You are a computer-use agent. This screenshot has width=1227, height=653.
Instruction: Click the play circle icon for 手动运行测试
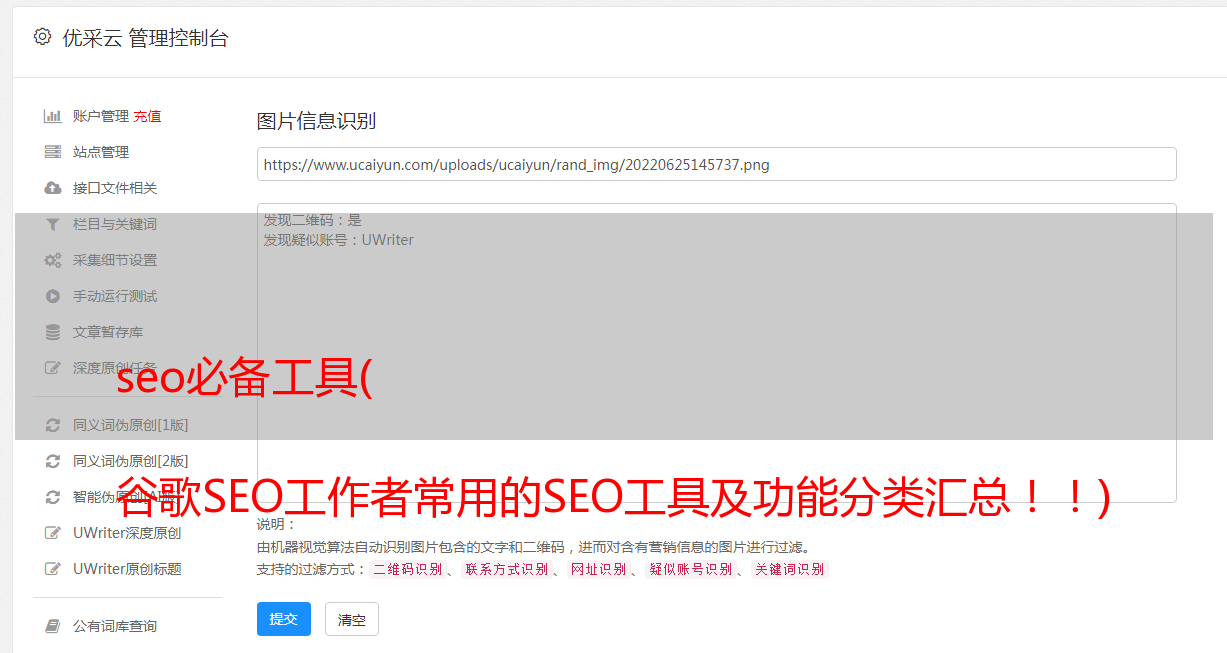tap(53, 296)
